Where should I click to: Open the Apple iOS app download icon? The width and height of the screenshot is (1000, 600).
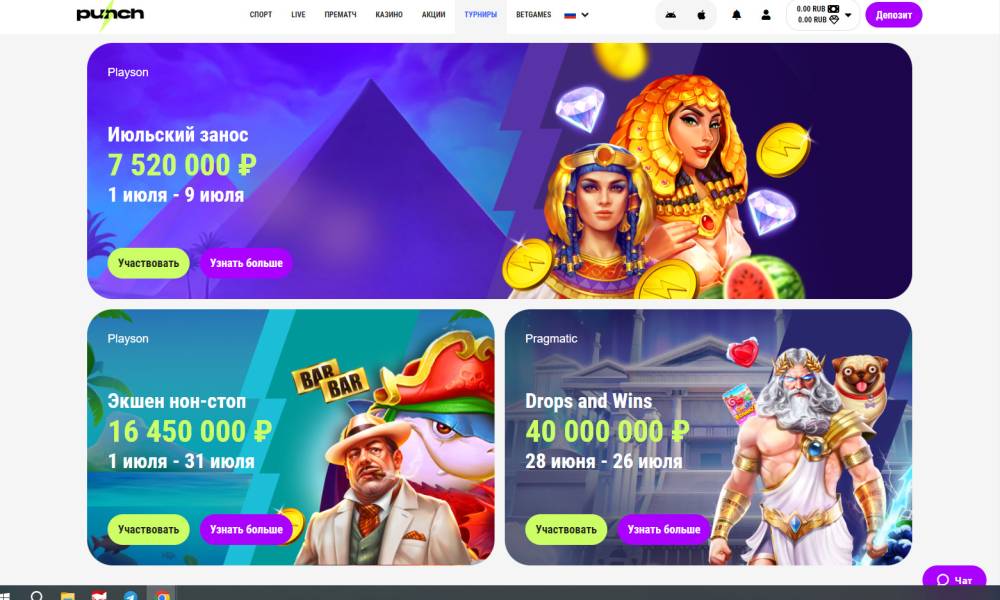701,15
